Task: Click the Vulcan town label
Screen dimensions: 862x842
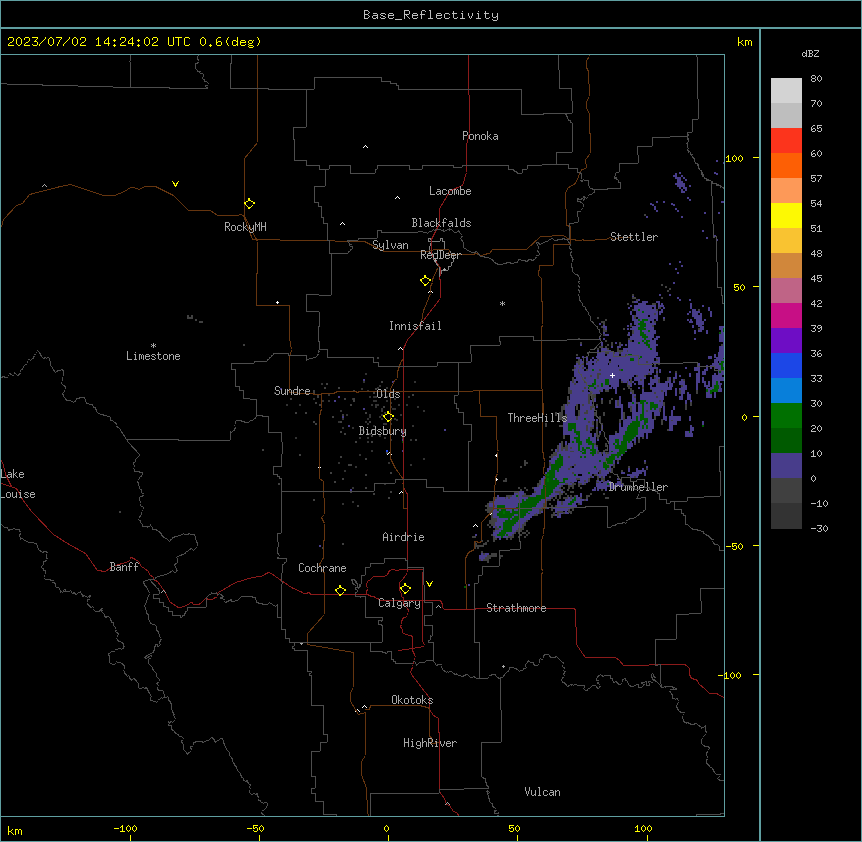Action: click(542, 792)
